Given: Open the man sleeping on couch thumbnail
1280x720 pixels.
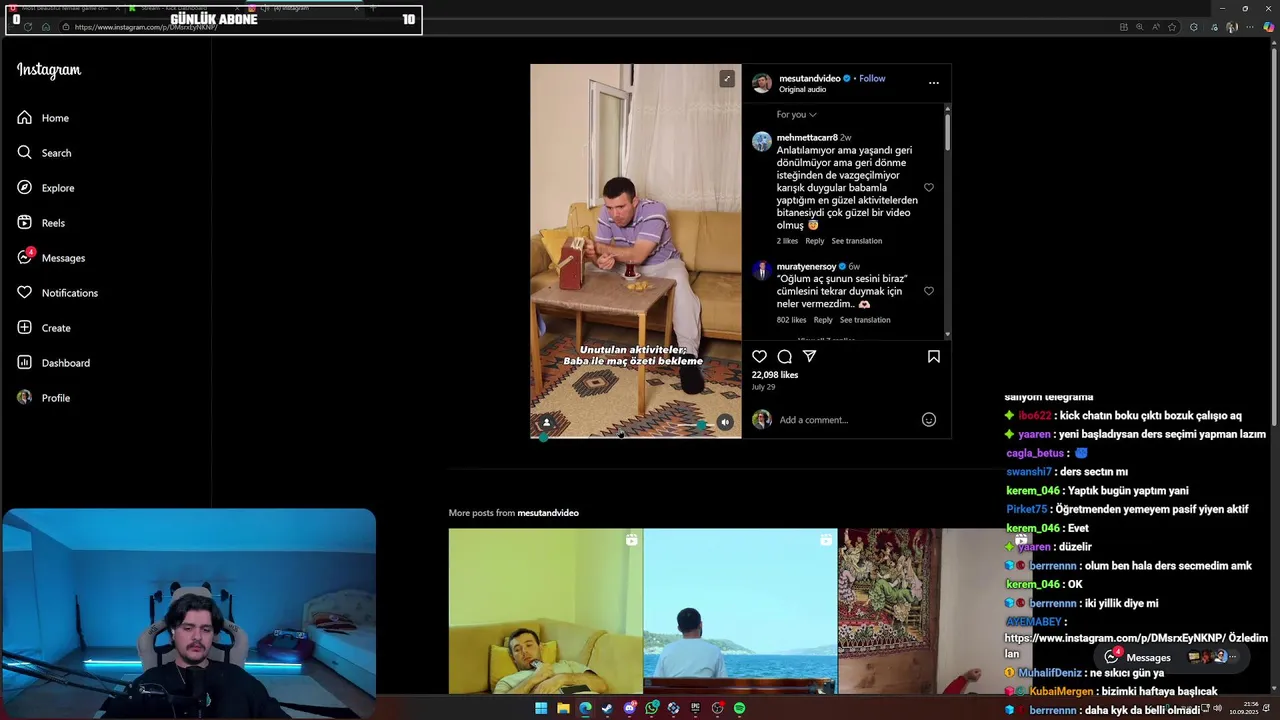Looking at the screenshot, I should point(545,611).
